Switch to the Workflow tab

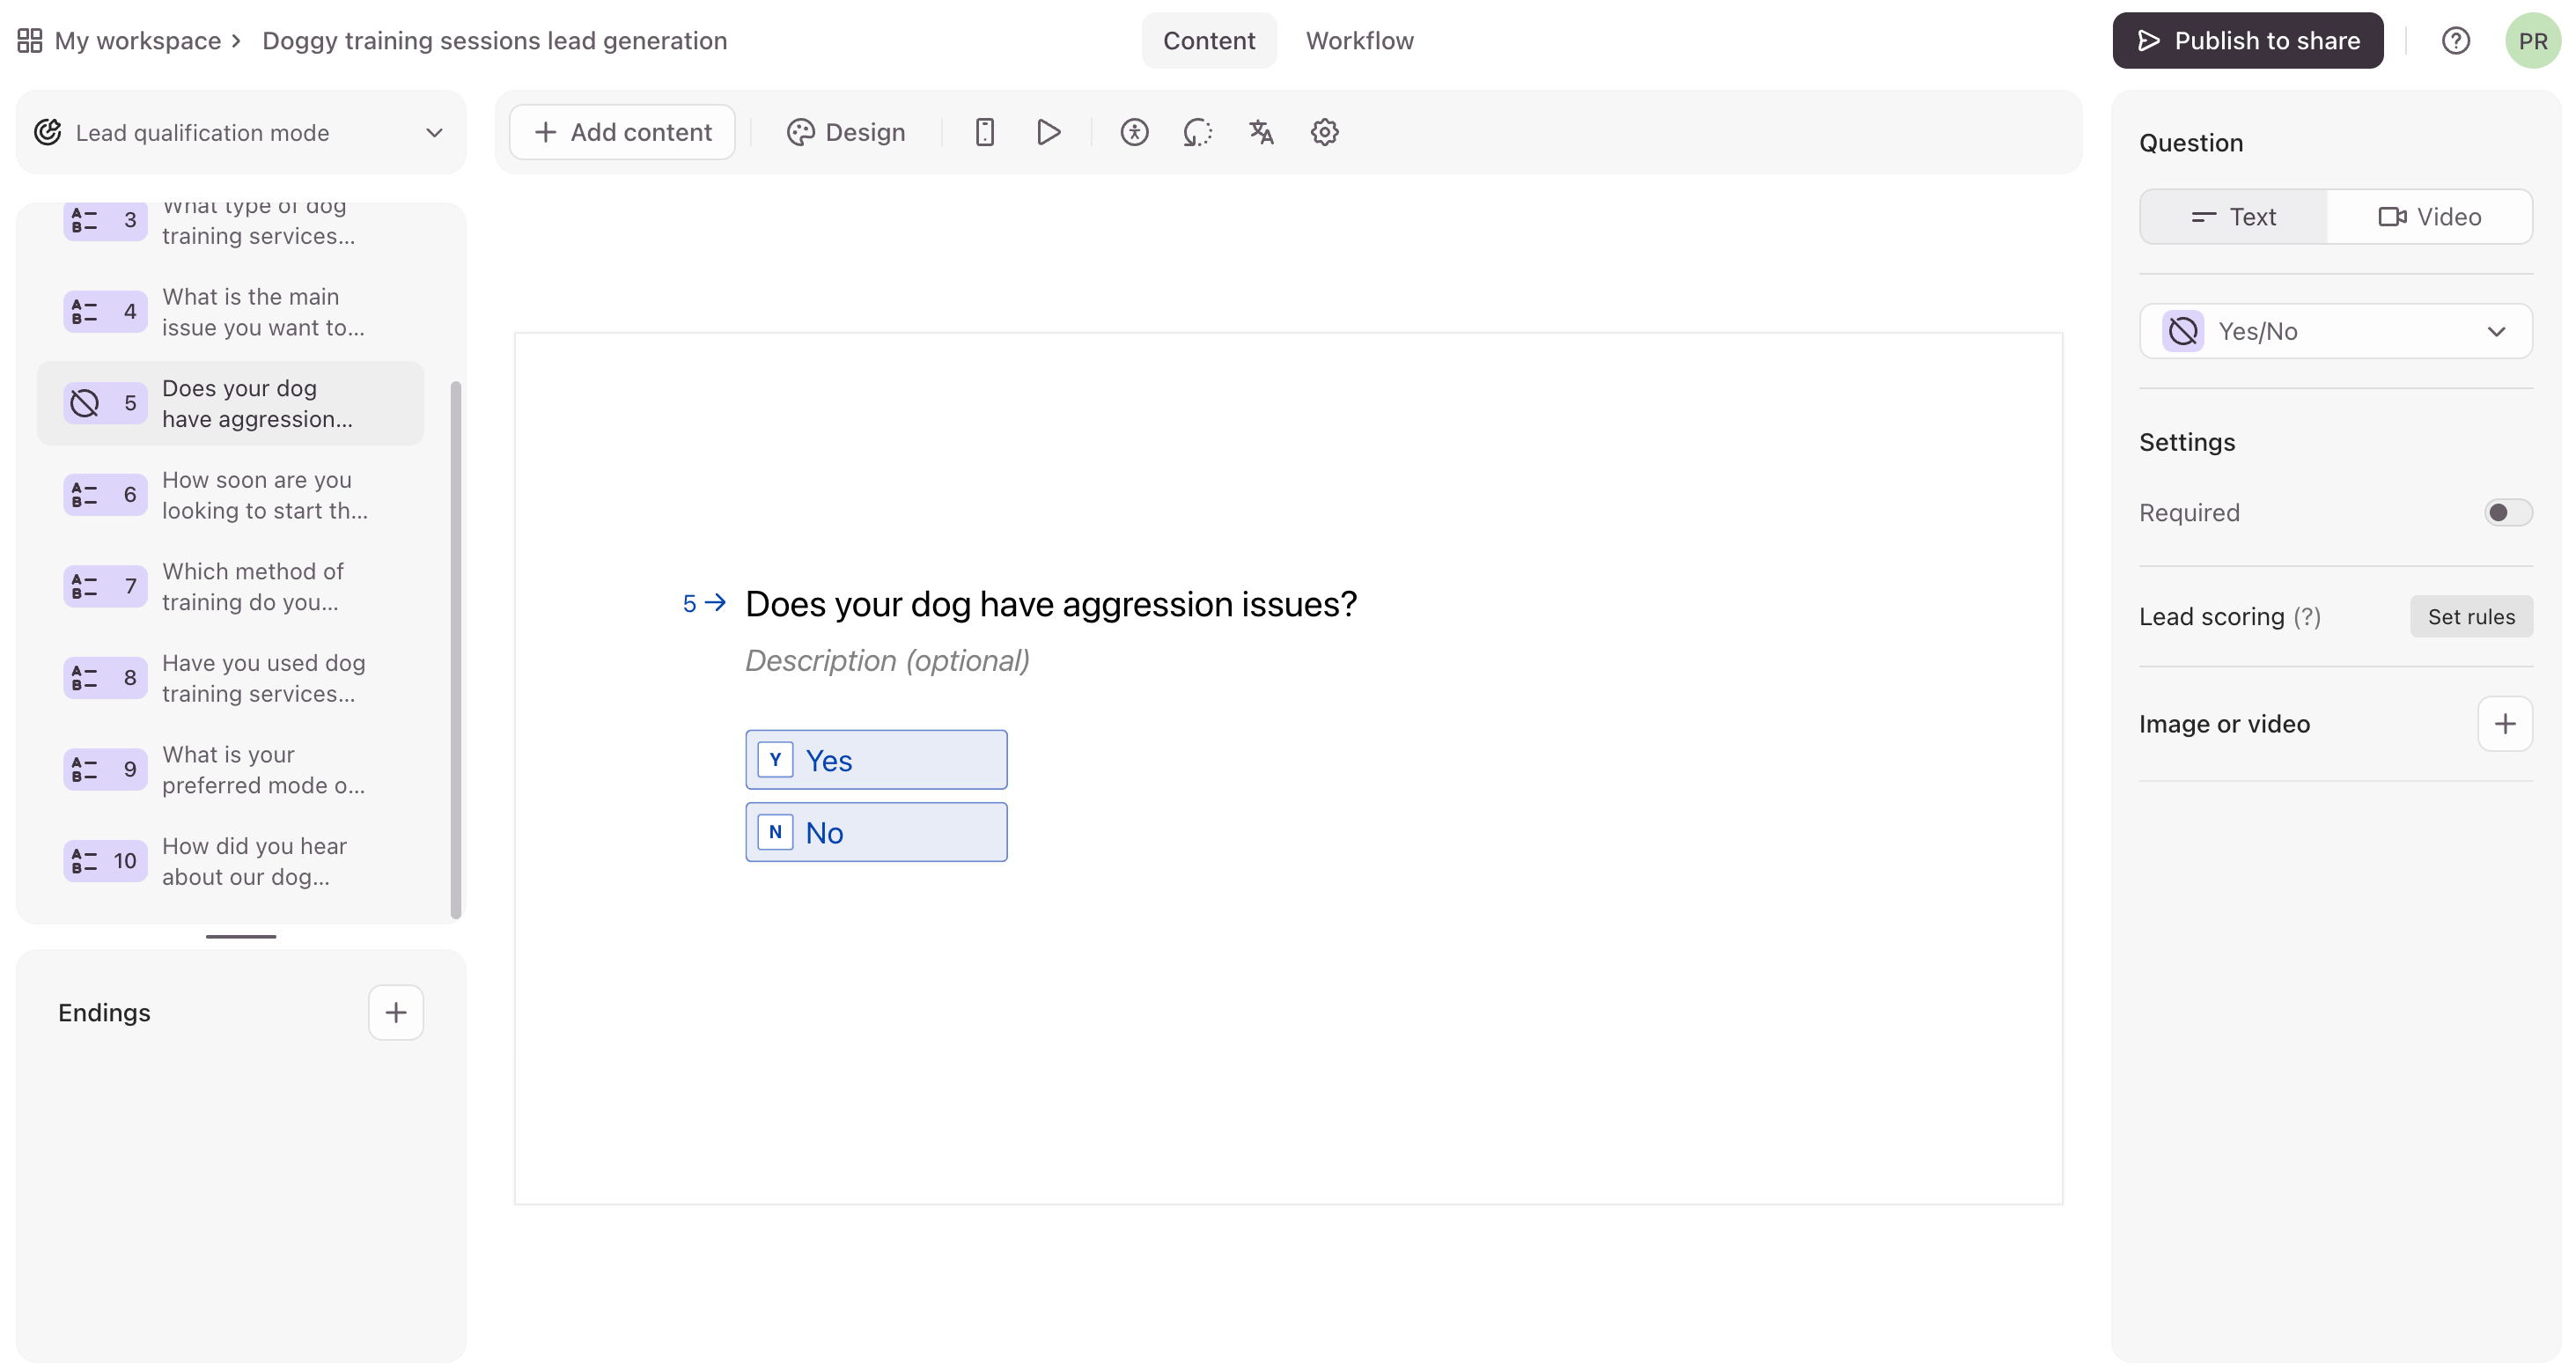[1359, 41]
